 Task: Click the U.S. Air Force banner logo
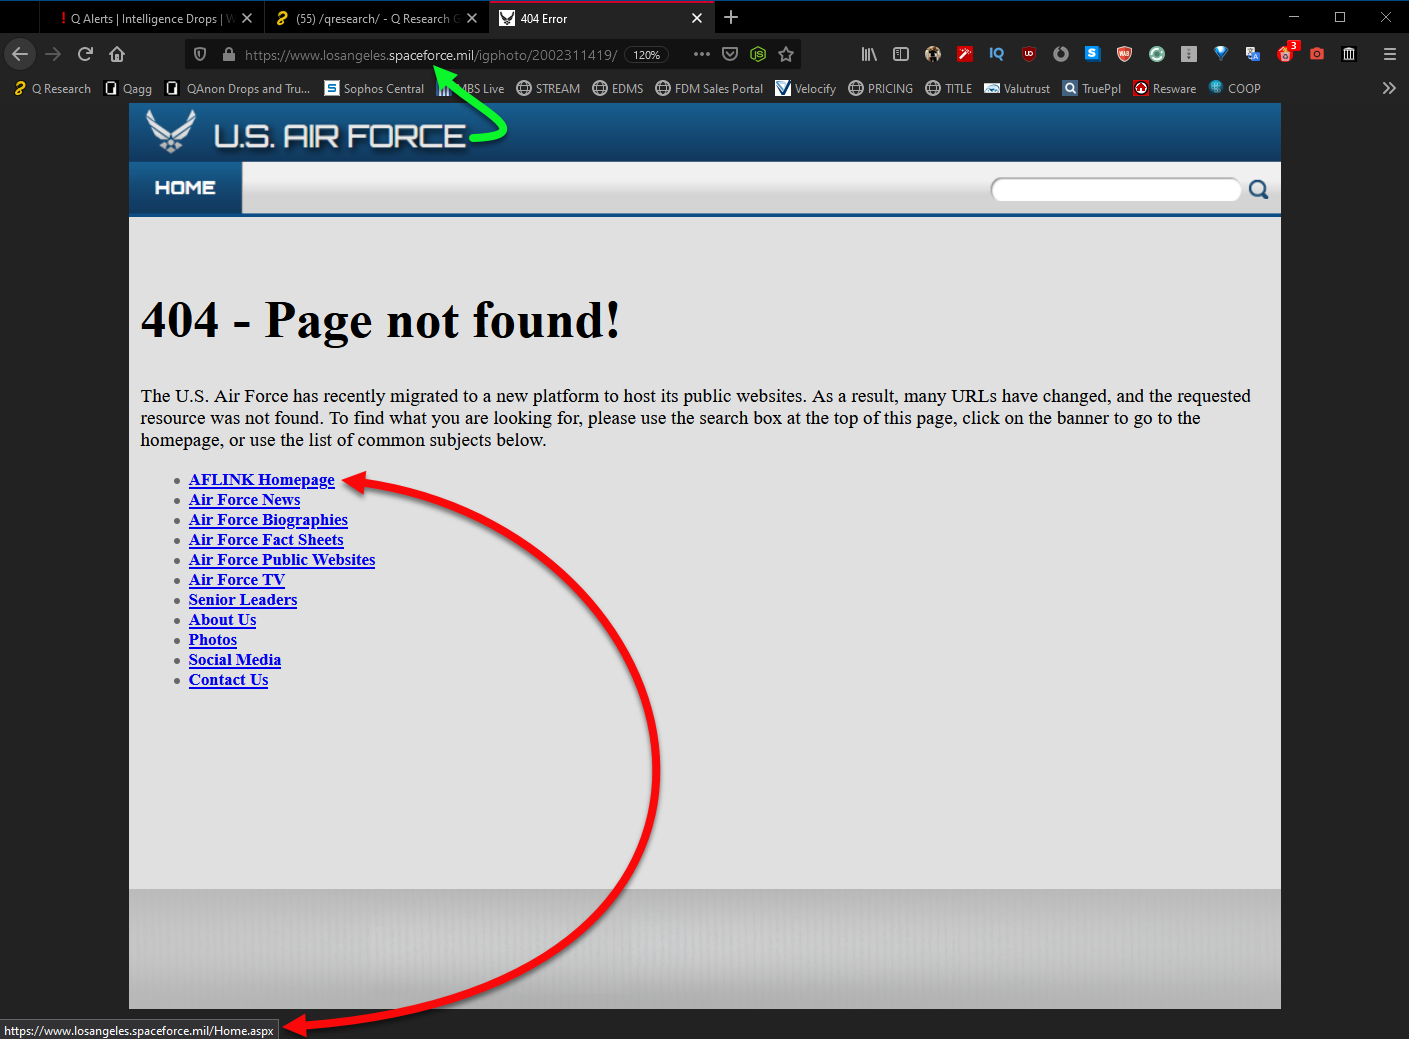coord(306,132)
